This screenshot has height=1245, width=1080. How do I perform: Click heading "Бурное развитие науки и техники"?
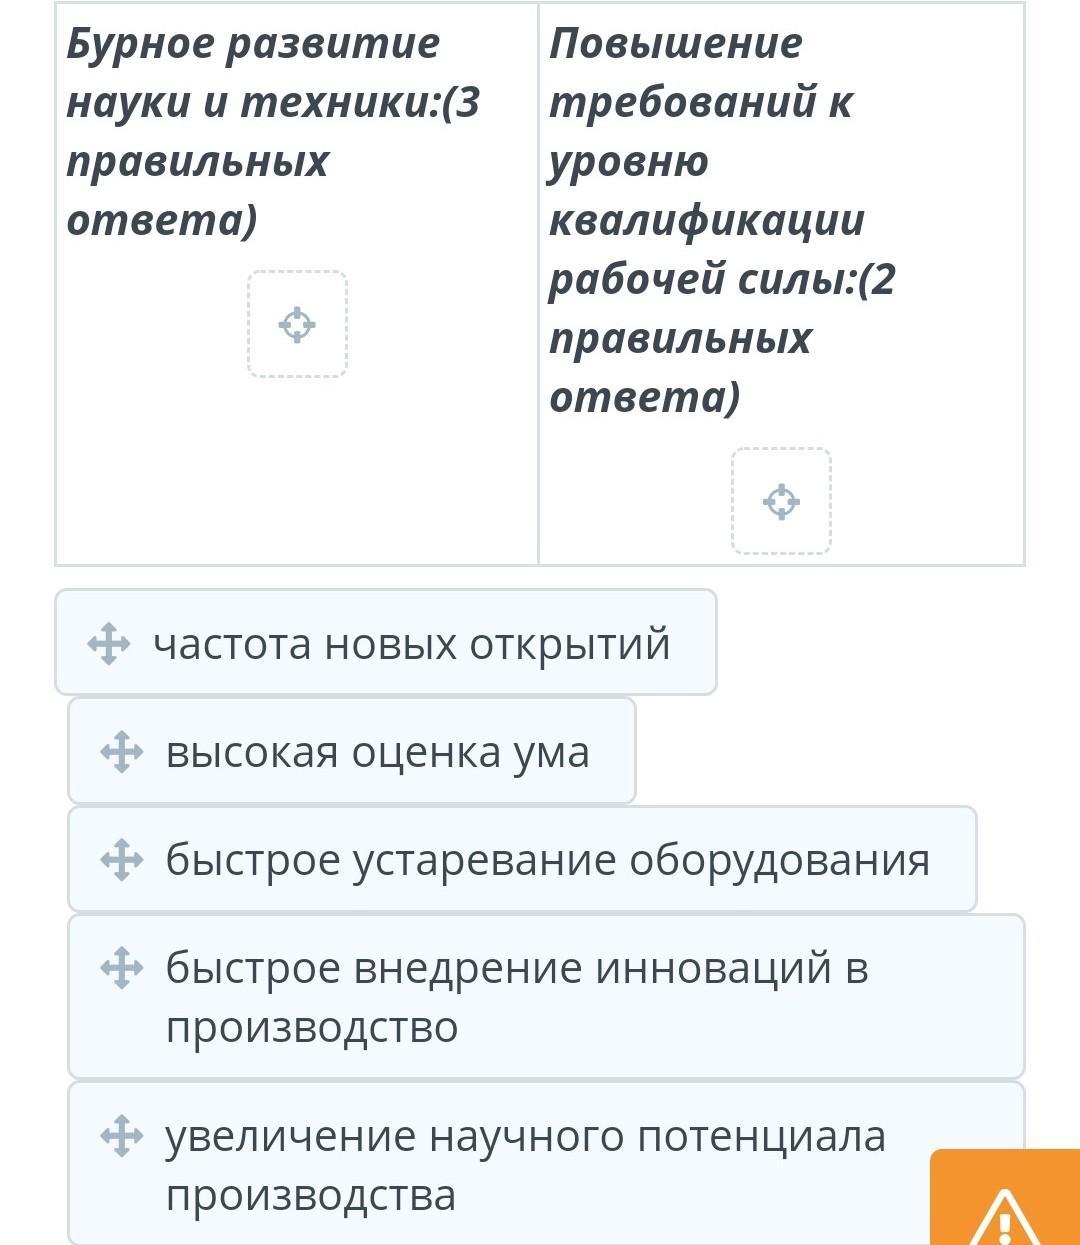tap(252, 72)
